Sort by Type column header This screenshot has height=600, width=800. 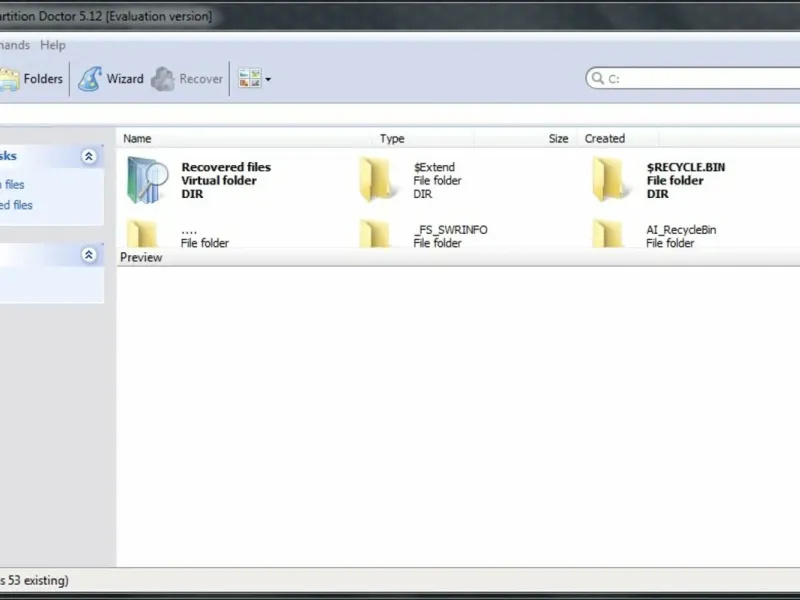(392, 138)
